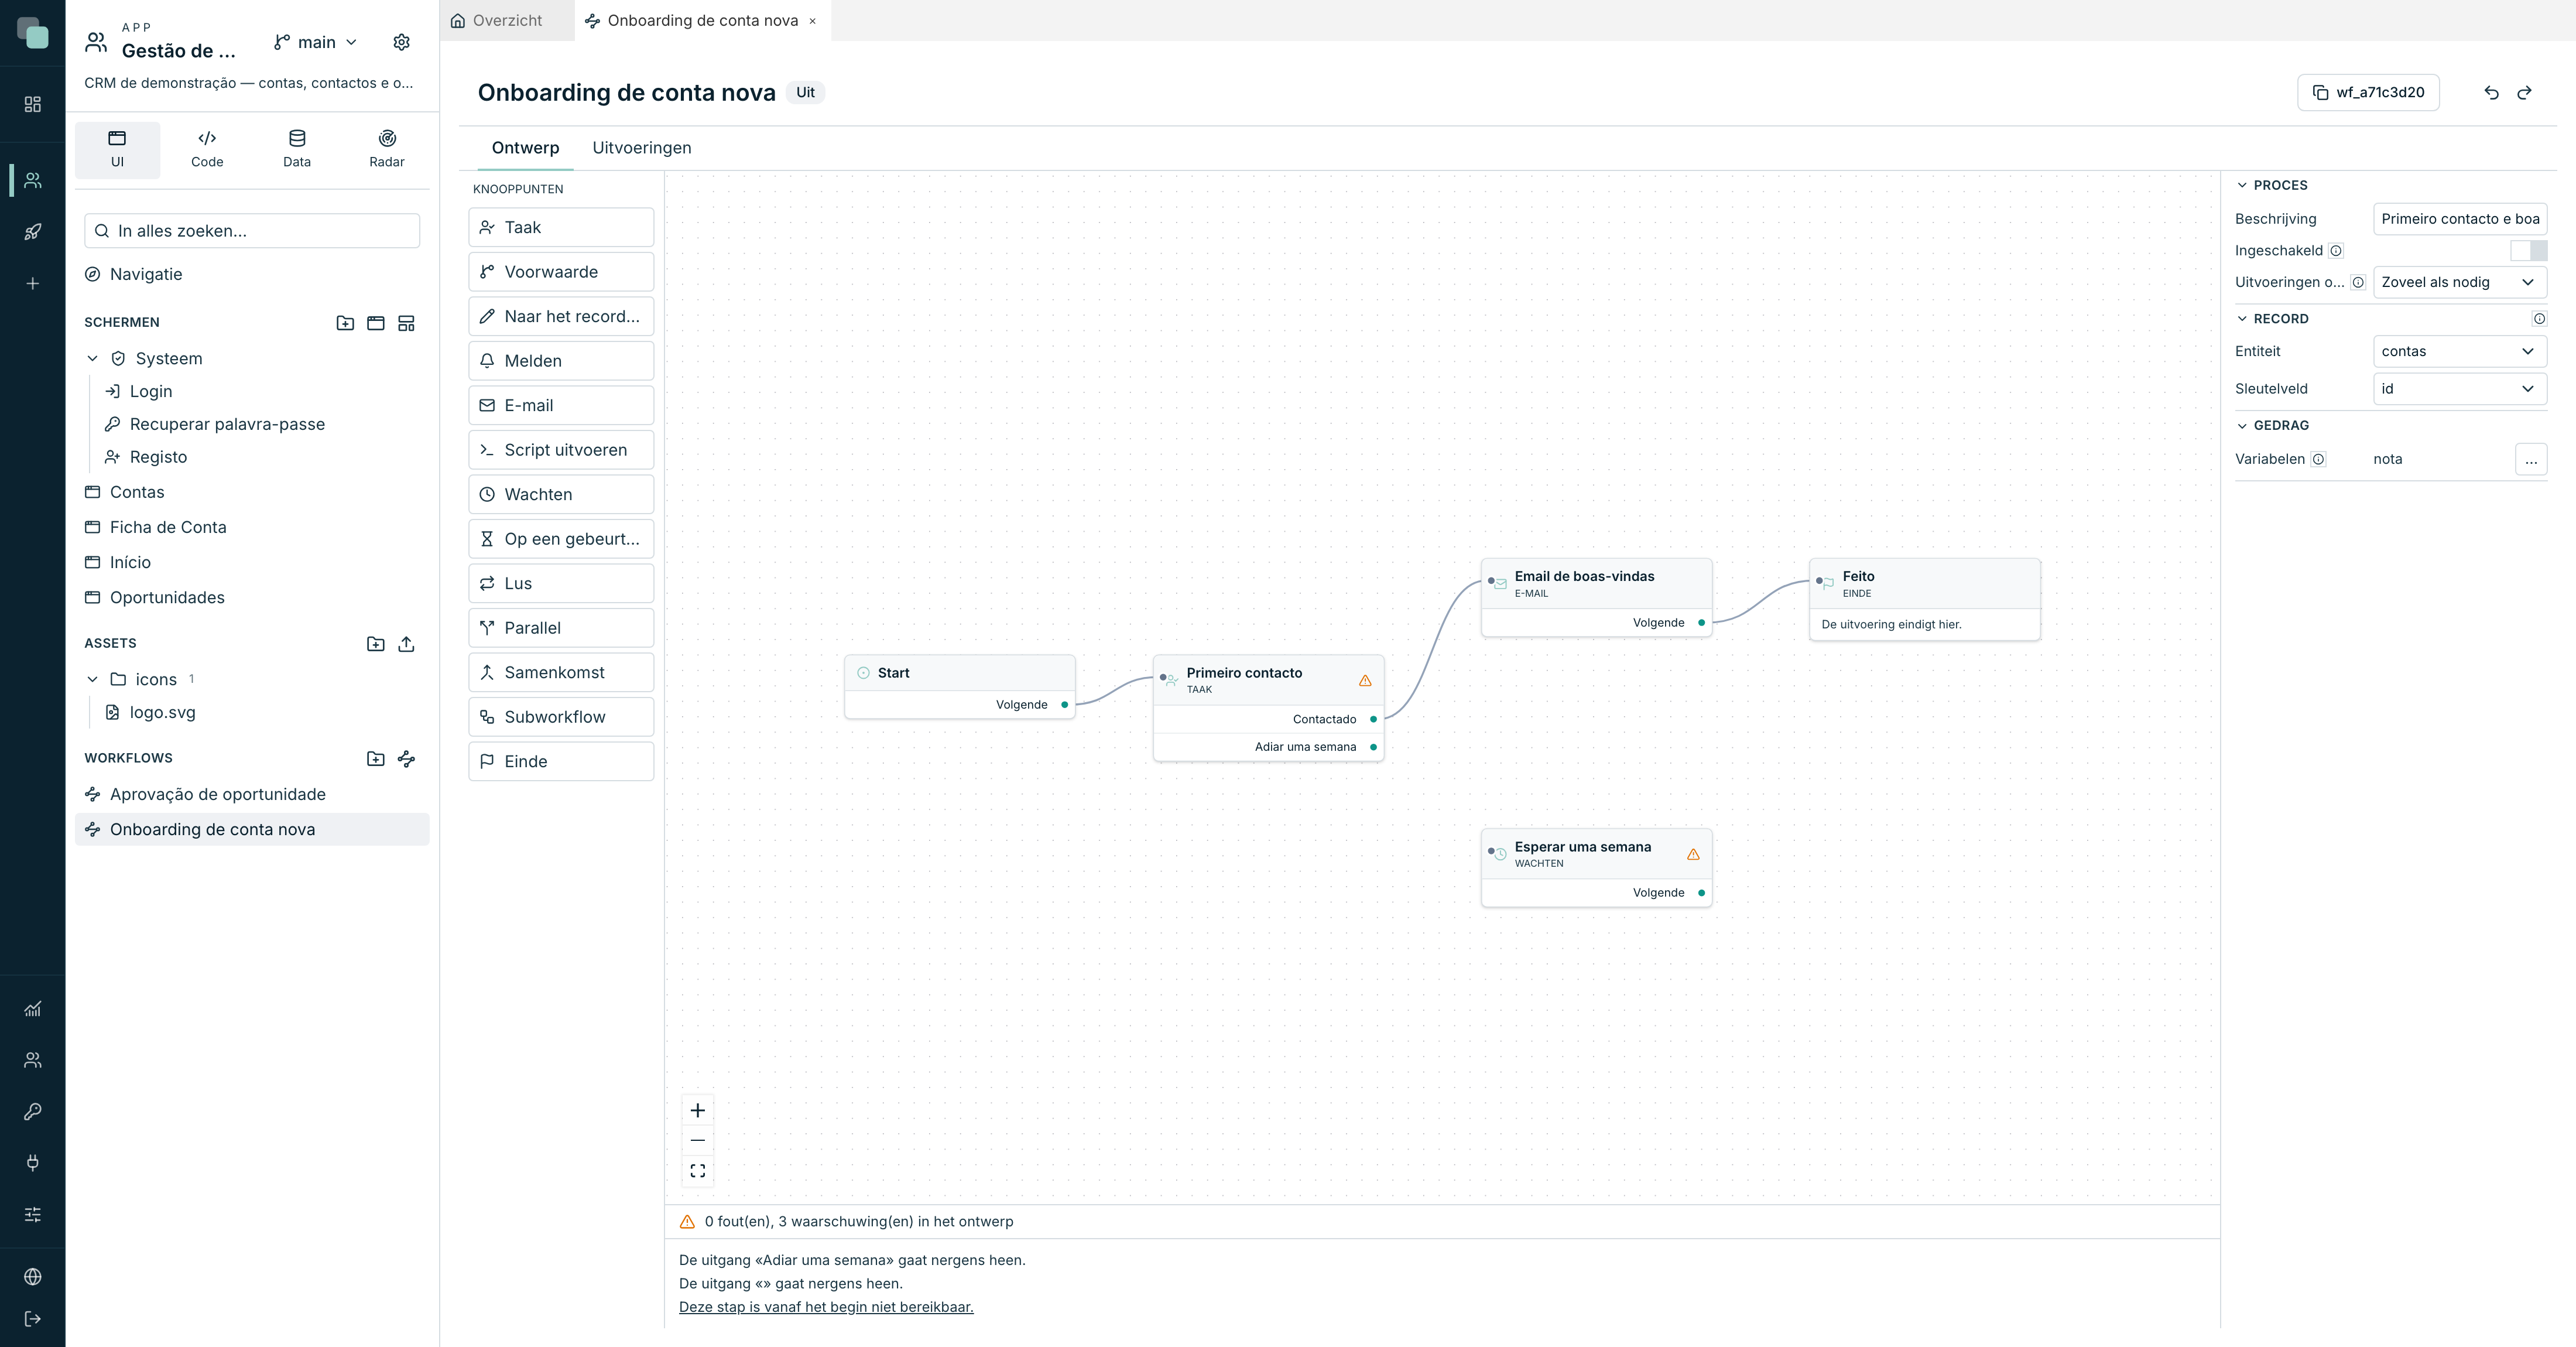The image size is (2576, 1347).
Task: Click the undo arrow icon
Action: (x=2491, y=92)
